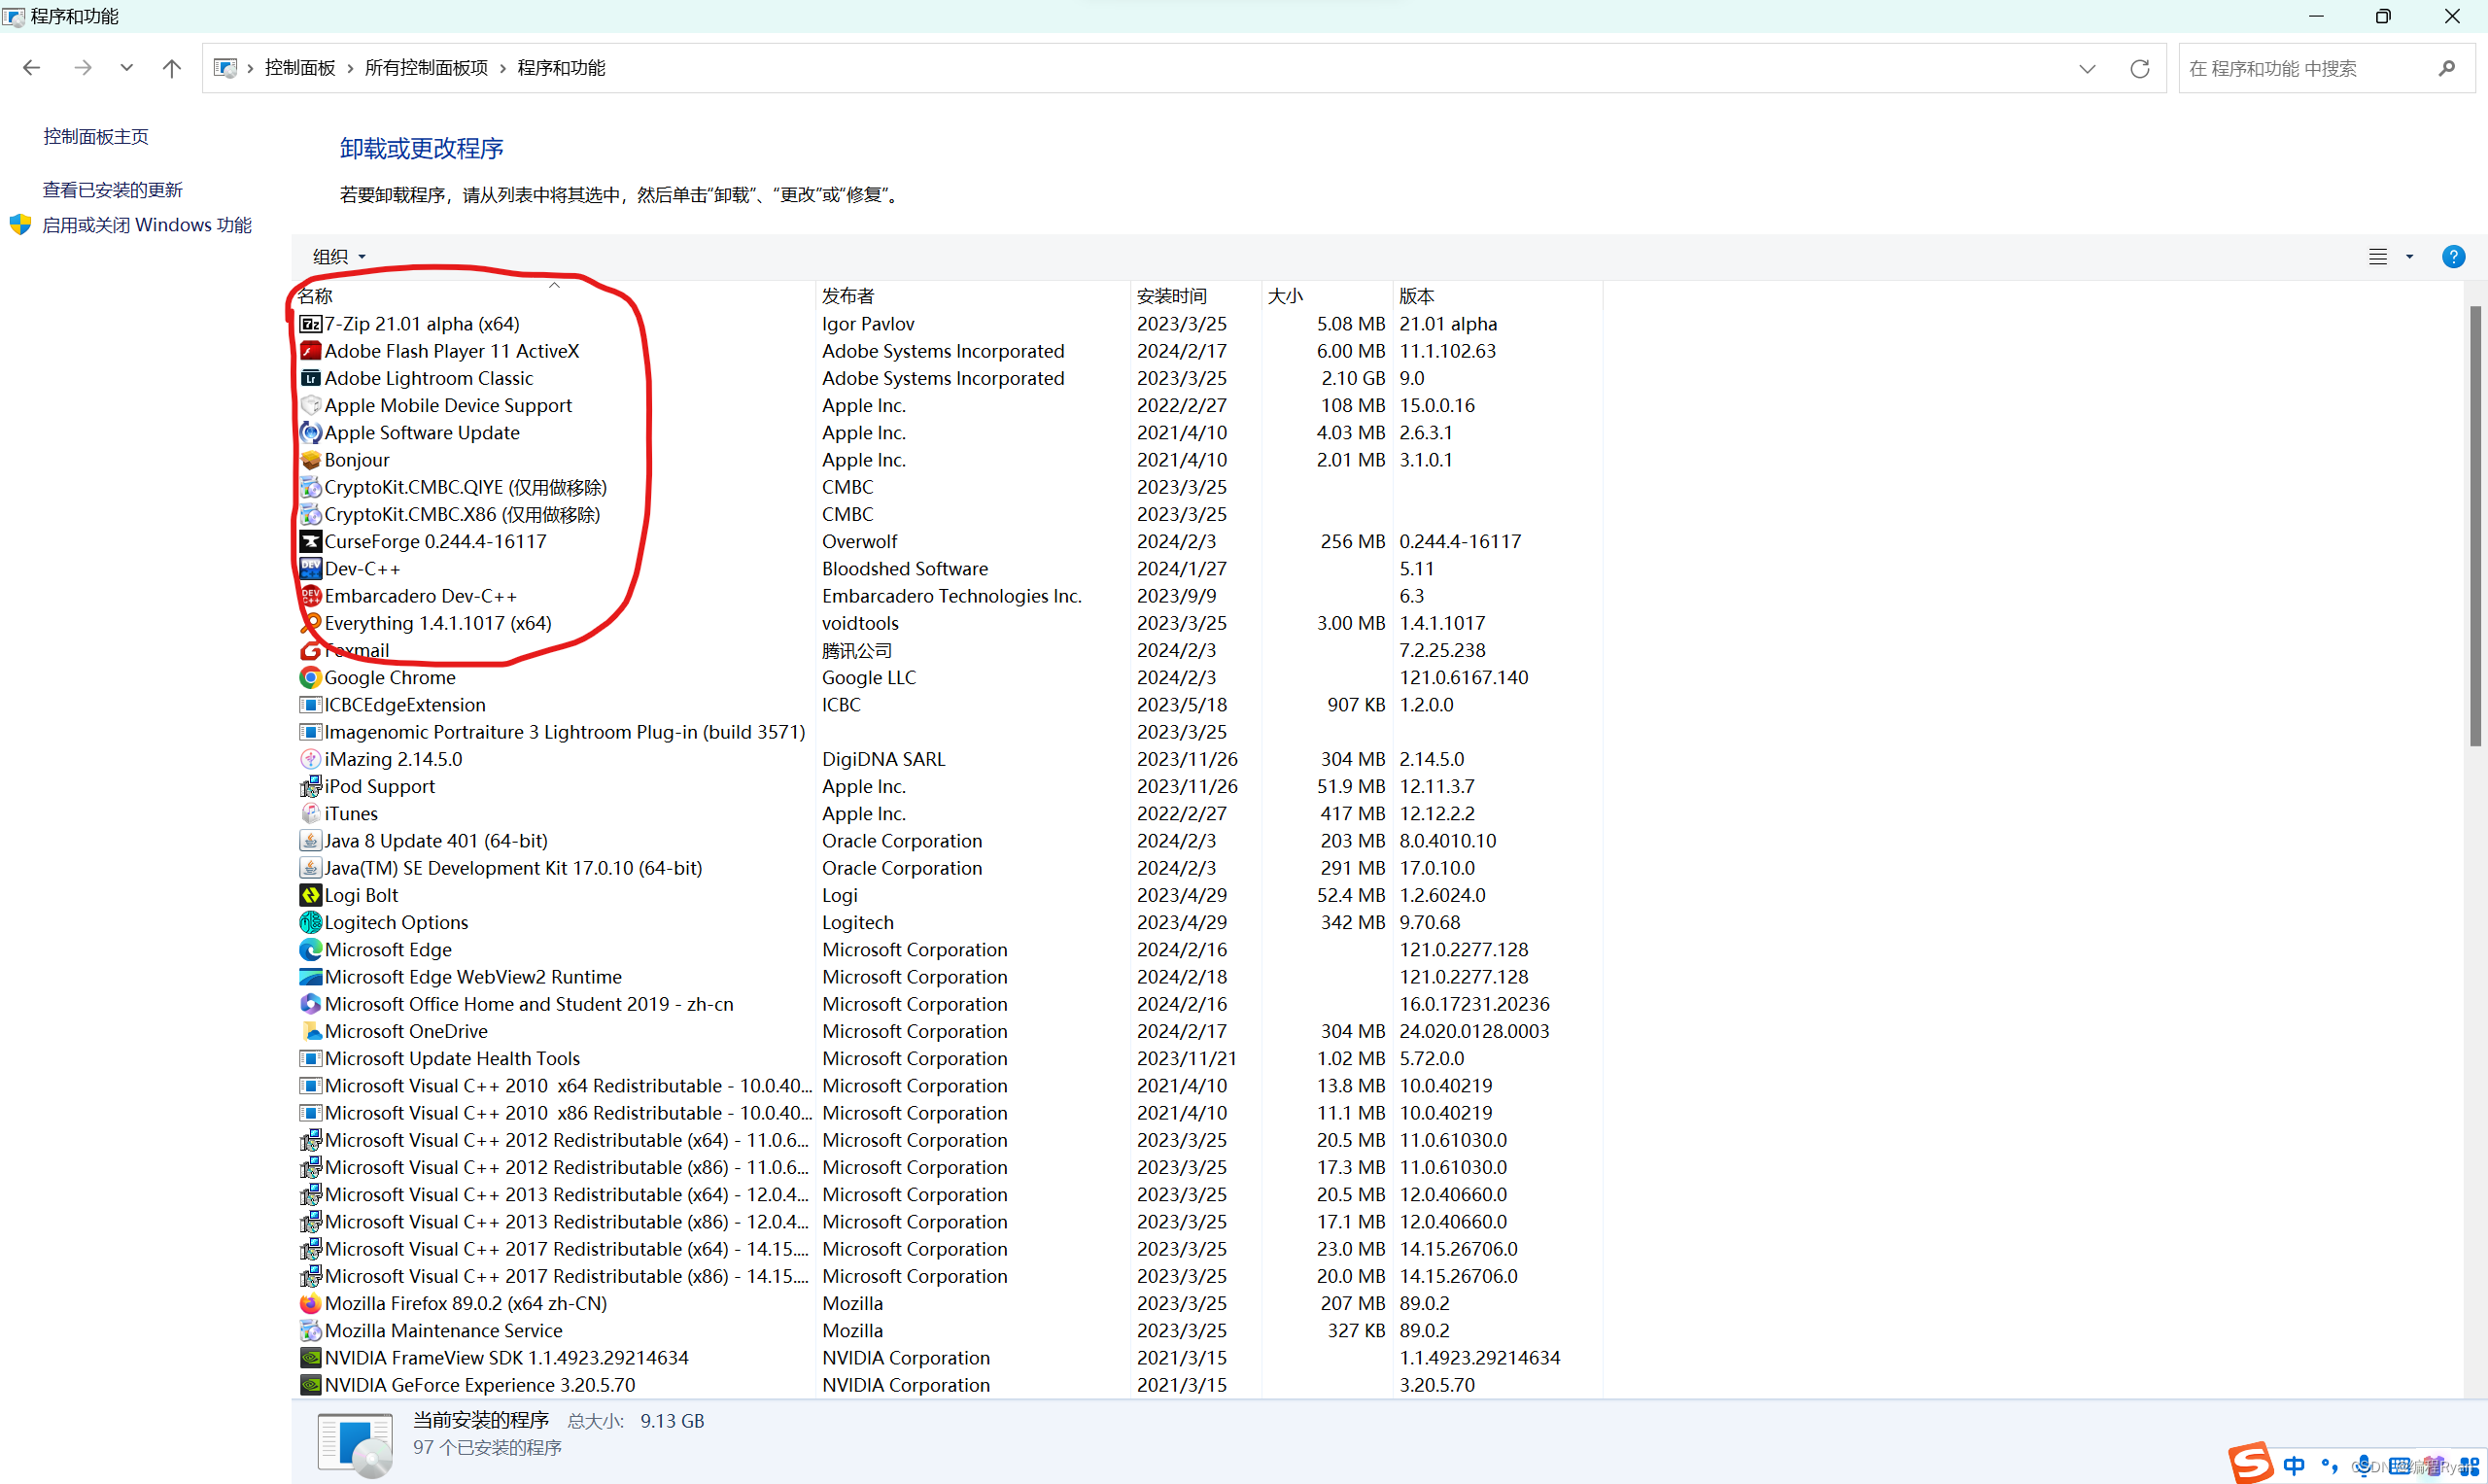
Task: Click the refresh button in address bar
Action: coord(2140,69)
